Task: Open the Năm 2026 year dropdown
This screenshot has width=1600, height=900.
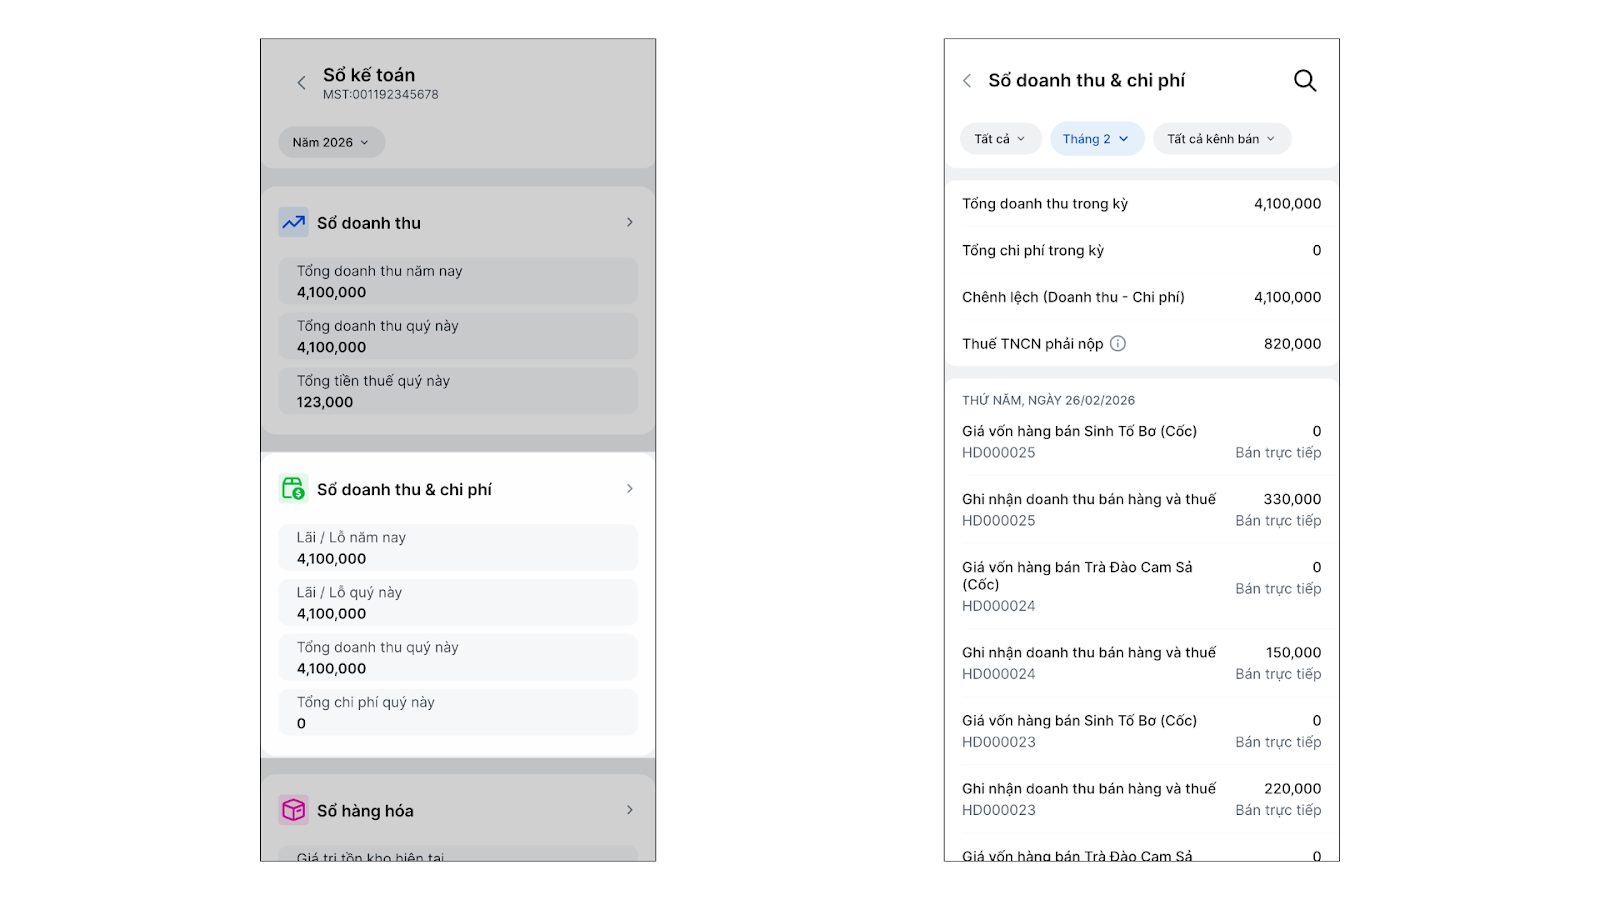Action: point(331,142)
